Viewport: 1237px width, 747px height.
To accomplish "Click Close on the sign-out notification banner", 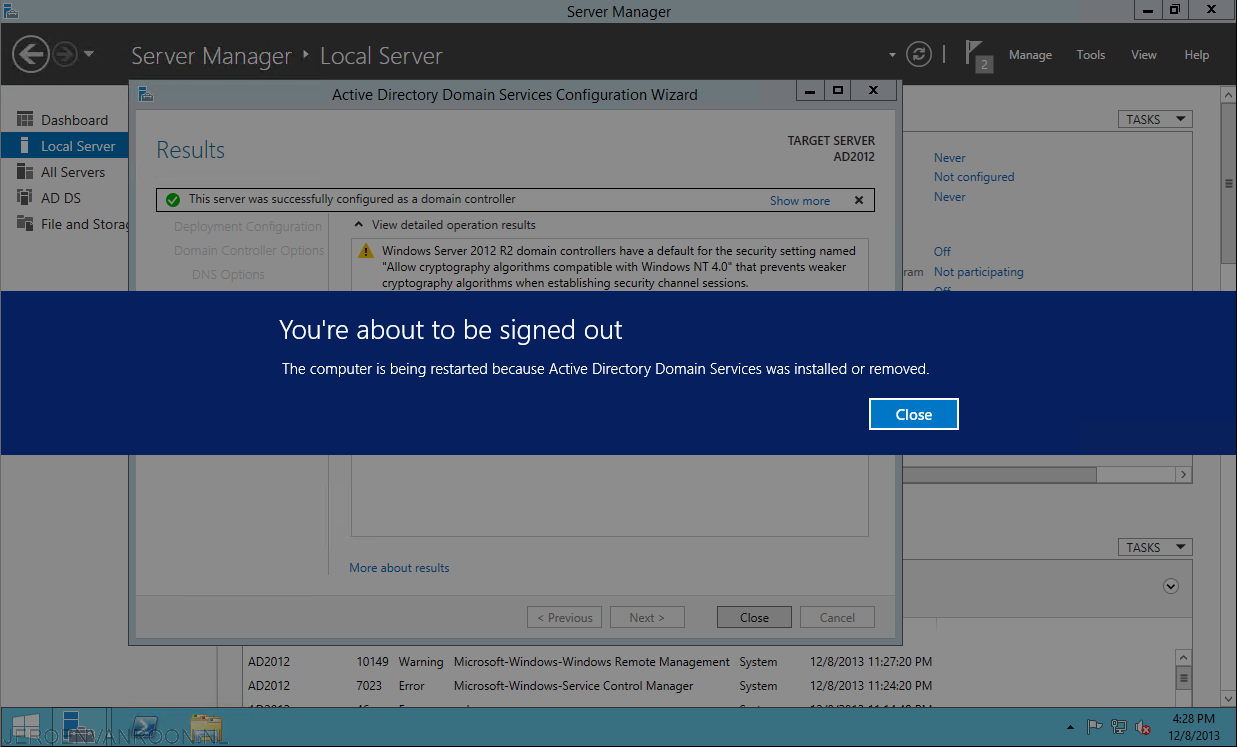I will [913, 414].
